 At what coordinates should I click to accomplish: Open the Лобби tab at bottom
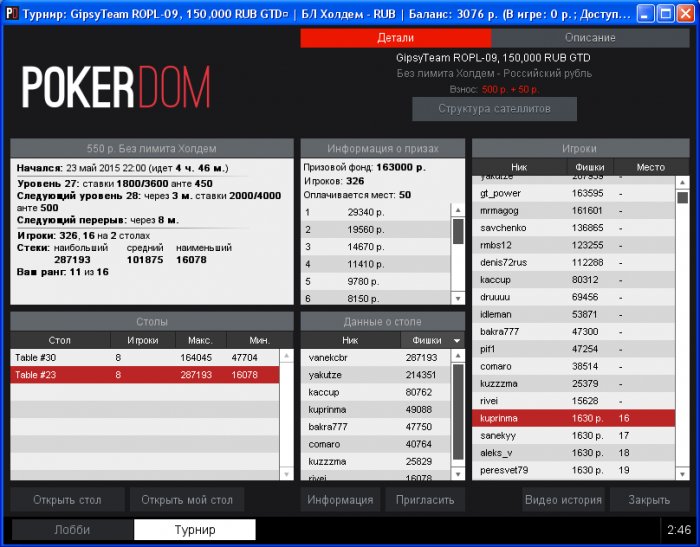72,530
